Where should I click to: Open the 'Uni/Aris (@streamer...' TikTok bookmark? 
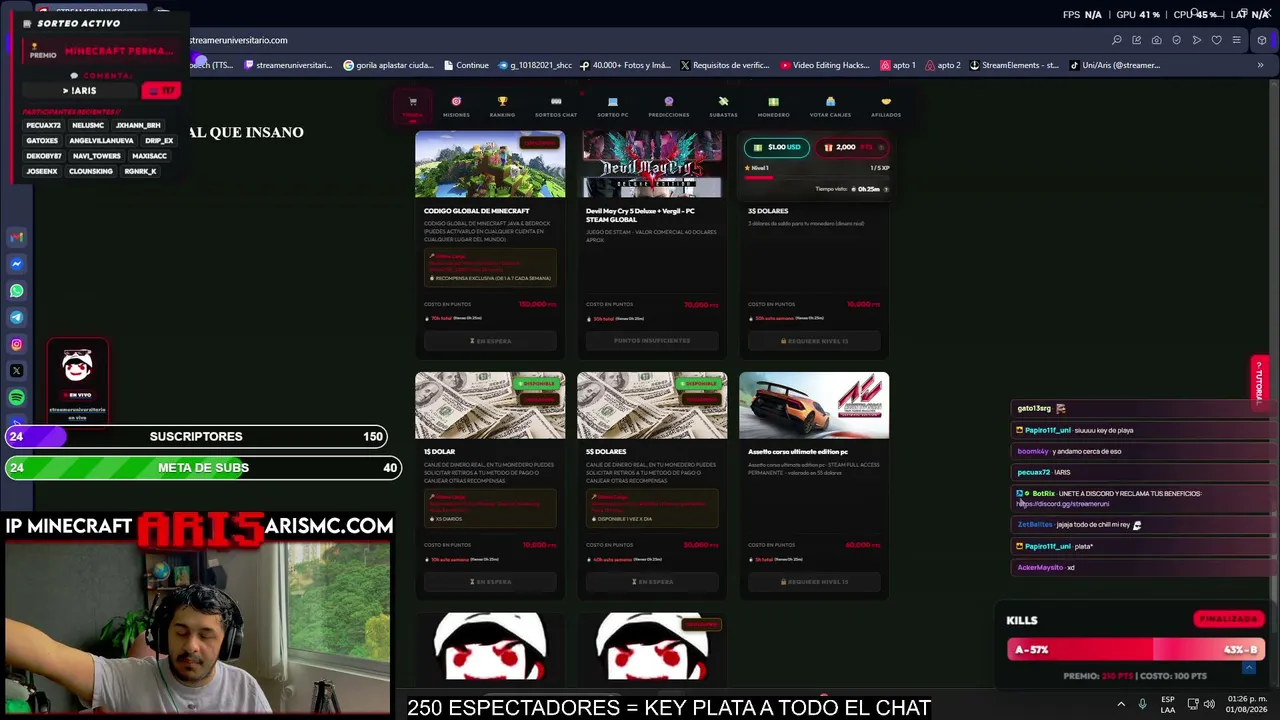coord(1115,65)
